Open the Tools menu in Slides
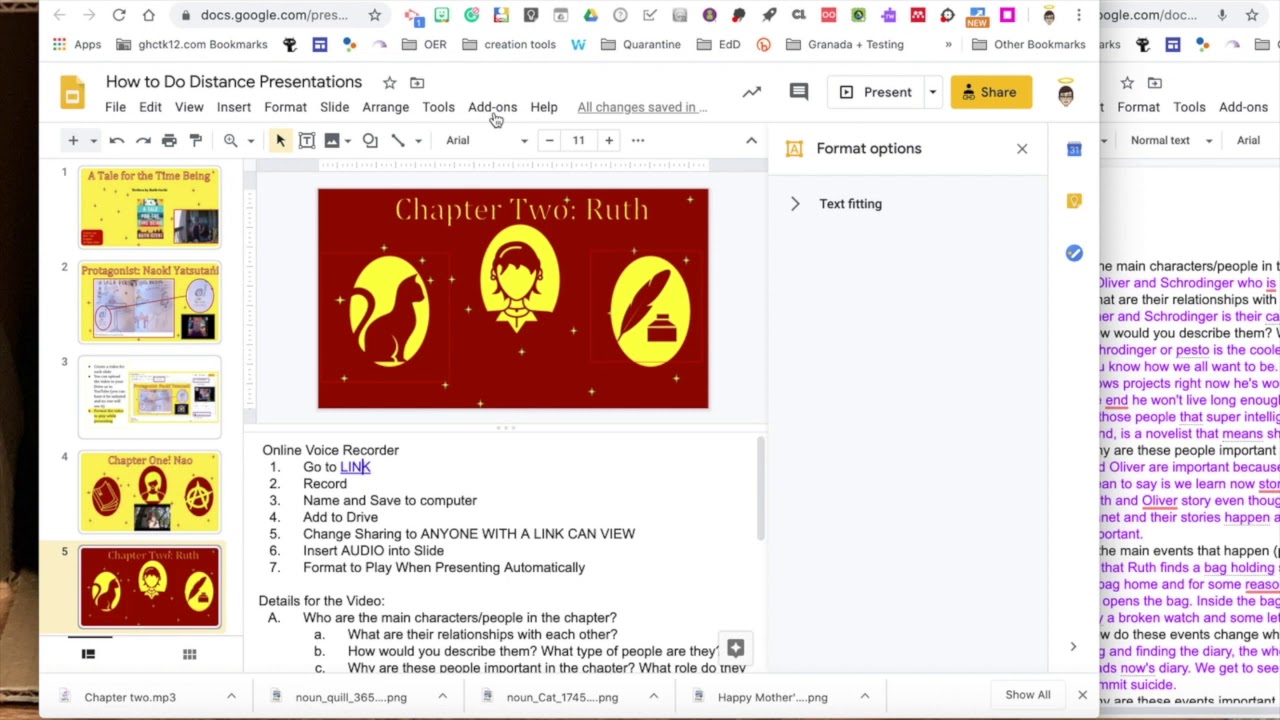 pos(438,107)
